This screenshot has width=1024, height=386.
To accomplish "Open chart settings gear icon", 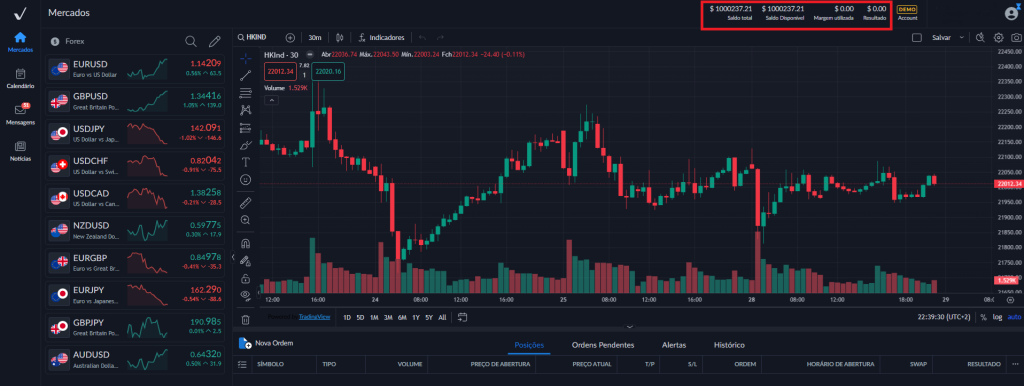I will click(x=999, y=38).
